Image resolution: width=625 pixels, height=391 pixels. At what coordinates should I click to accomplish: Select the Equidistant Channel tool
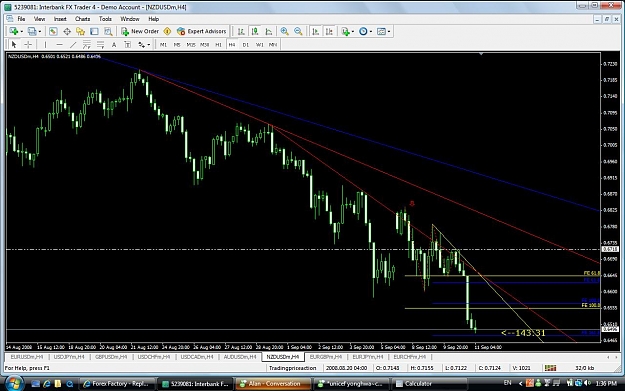pos(86,45)
